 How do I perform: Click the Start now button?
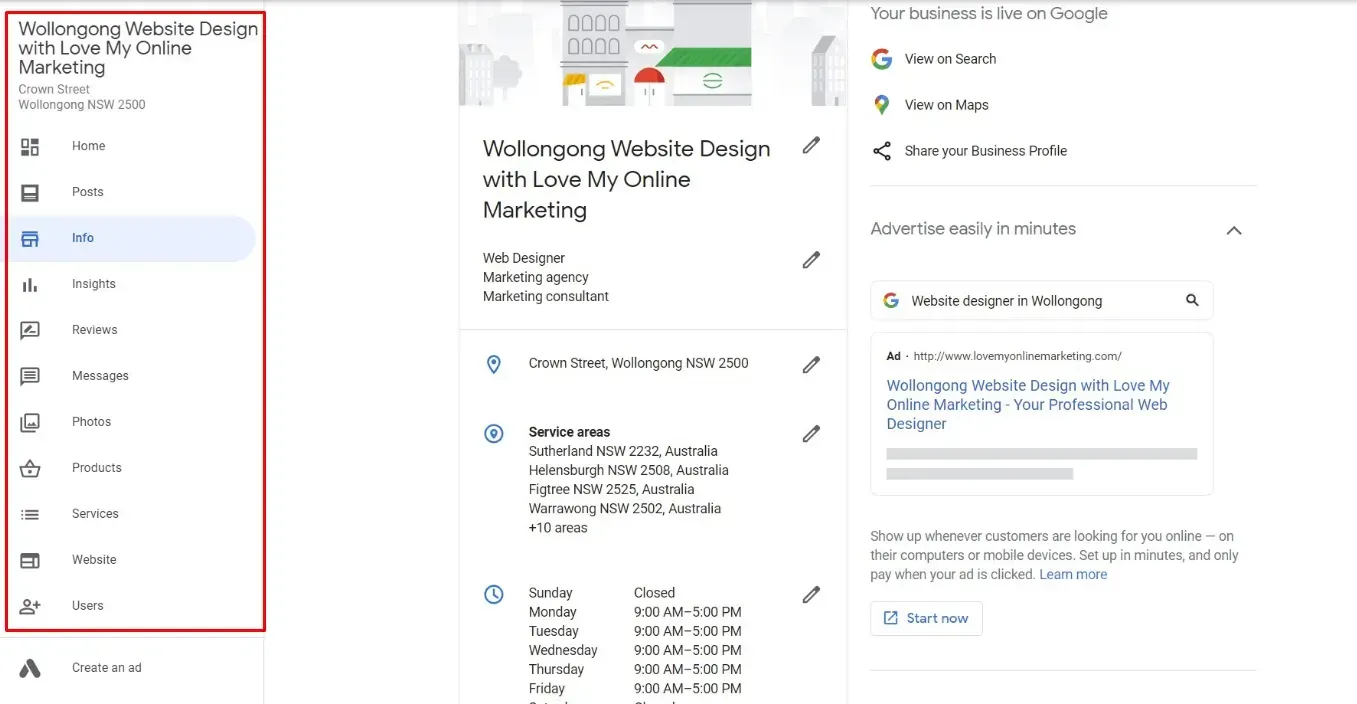(x=926, y=618)
